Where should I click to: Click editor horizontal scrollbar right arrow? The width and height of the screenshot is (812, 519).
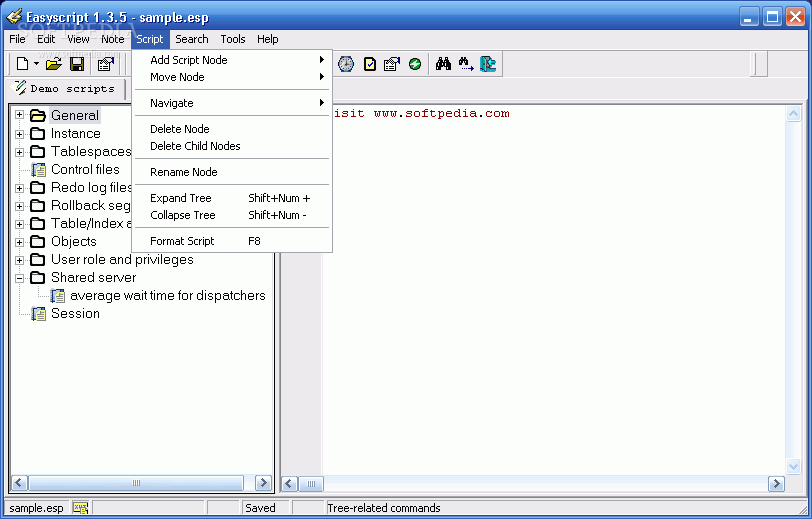pos(776,484)
